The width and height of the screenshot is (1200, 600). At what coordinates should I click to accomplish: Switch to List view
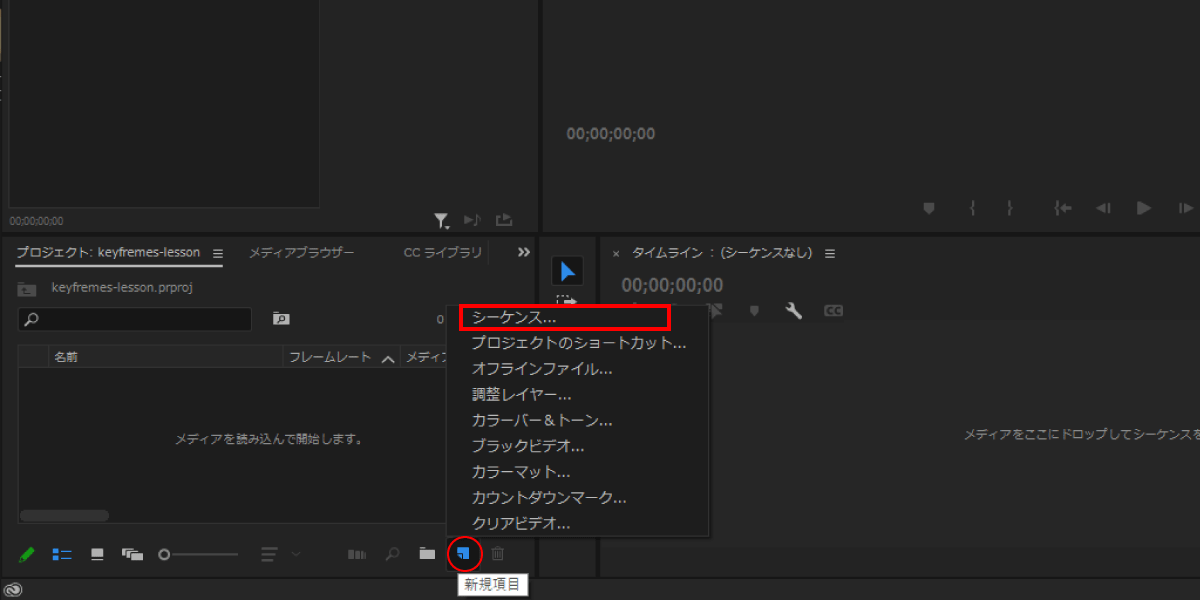click(x=62, y=553)
